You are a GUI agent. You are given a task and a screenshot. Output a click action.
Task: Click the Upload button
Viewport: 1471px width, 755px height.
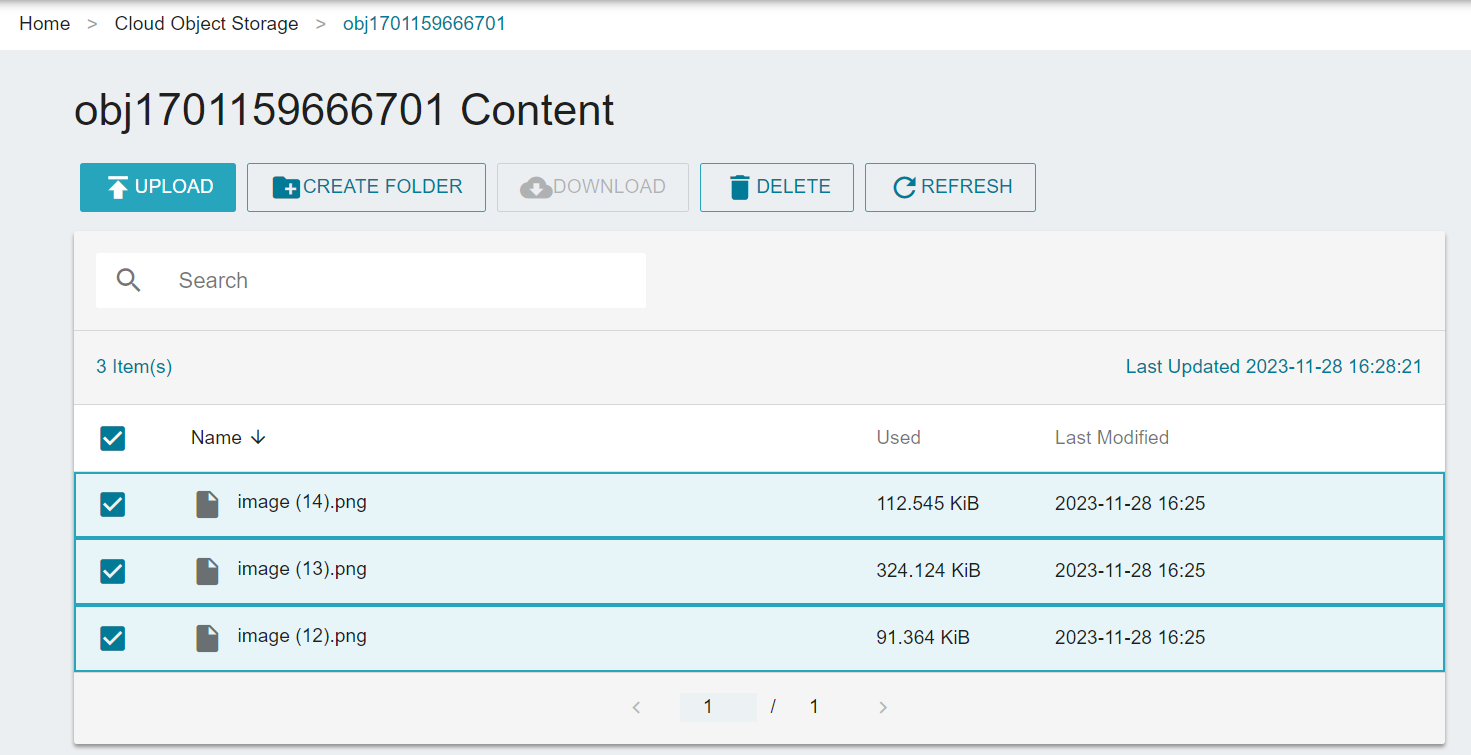[158, 187]
